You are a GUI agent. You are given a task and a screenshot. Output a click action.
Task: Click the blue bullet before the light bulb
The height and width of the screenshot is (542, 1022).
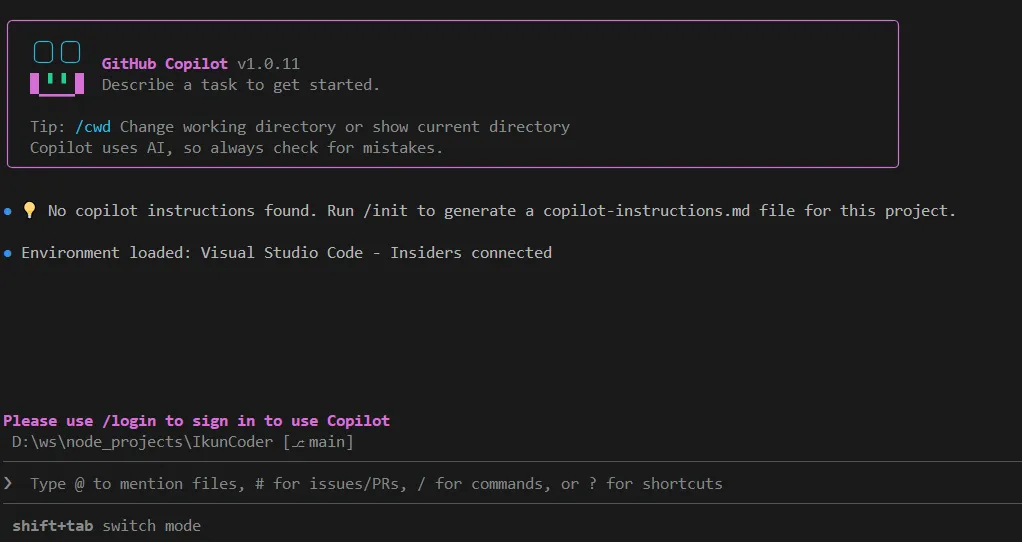click(x=8, y=211)
